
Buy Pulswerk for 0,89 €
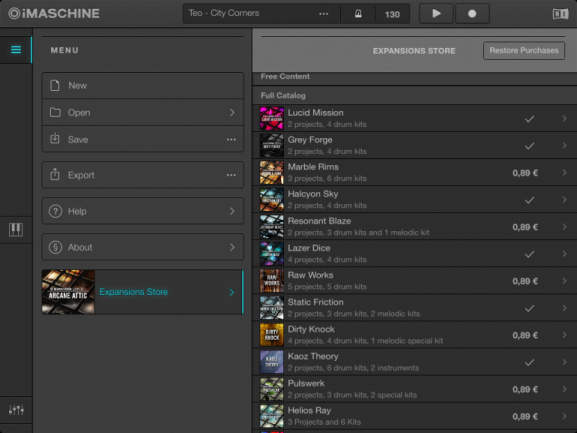[x=525, y=389]
